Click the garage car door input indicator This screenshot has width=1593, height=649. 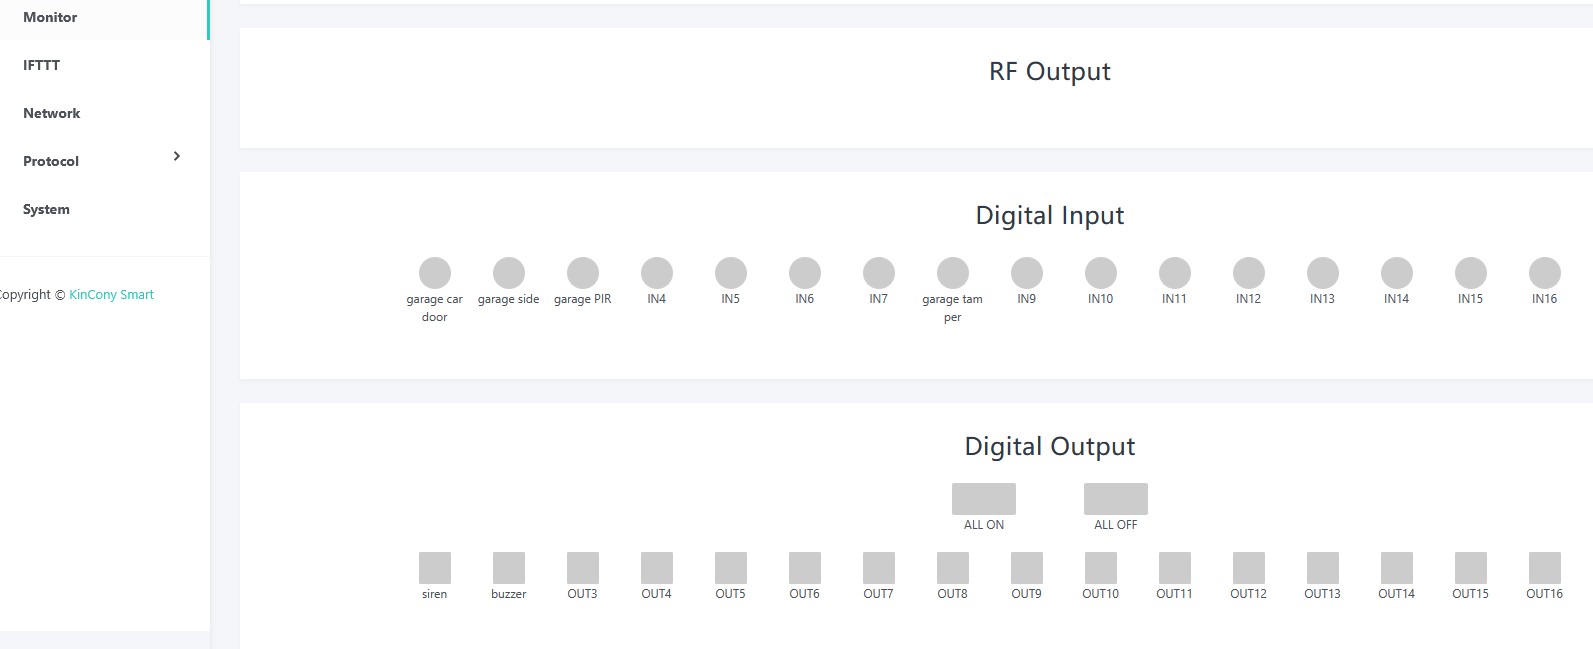click(x=434, y=273)
